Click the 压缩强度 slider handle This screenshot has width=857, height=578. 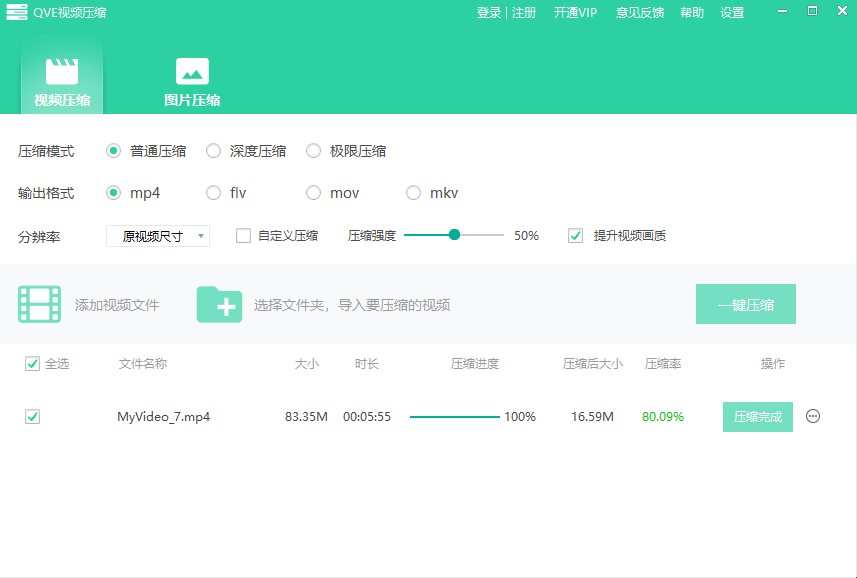point(454,235)
